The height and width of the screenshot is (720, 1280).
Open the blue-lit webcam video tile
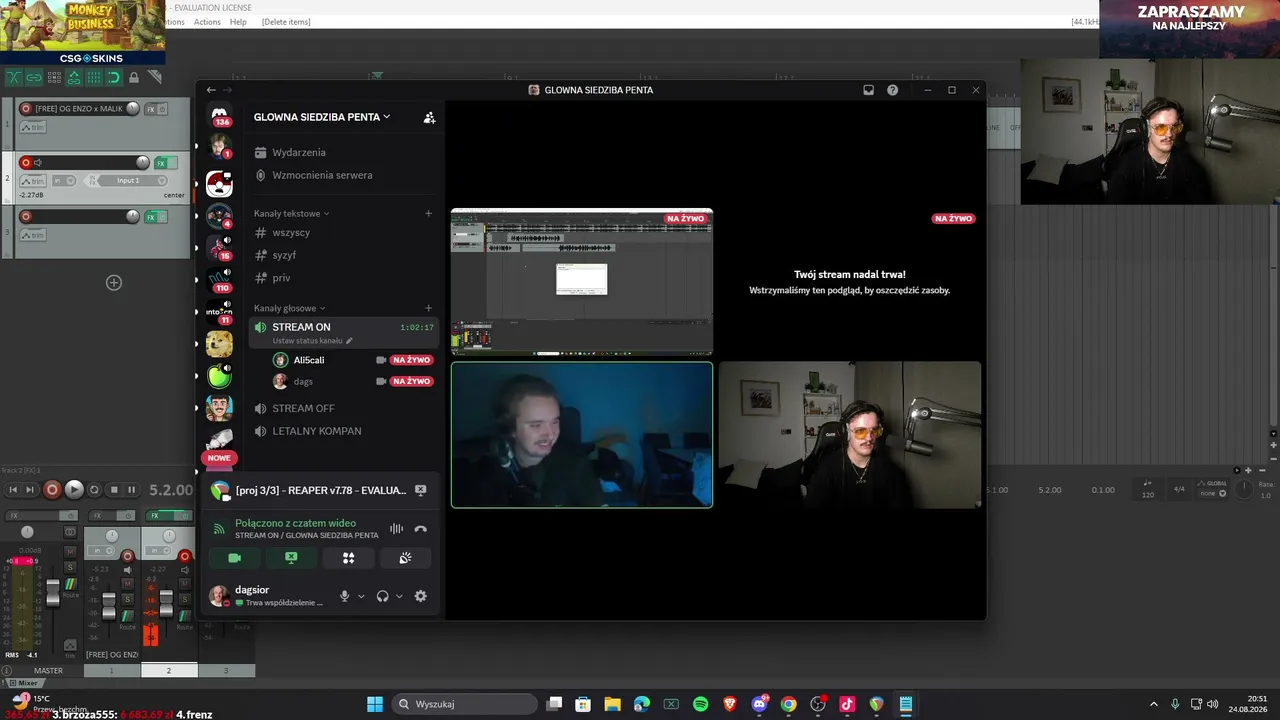[x=582, y=435]
